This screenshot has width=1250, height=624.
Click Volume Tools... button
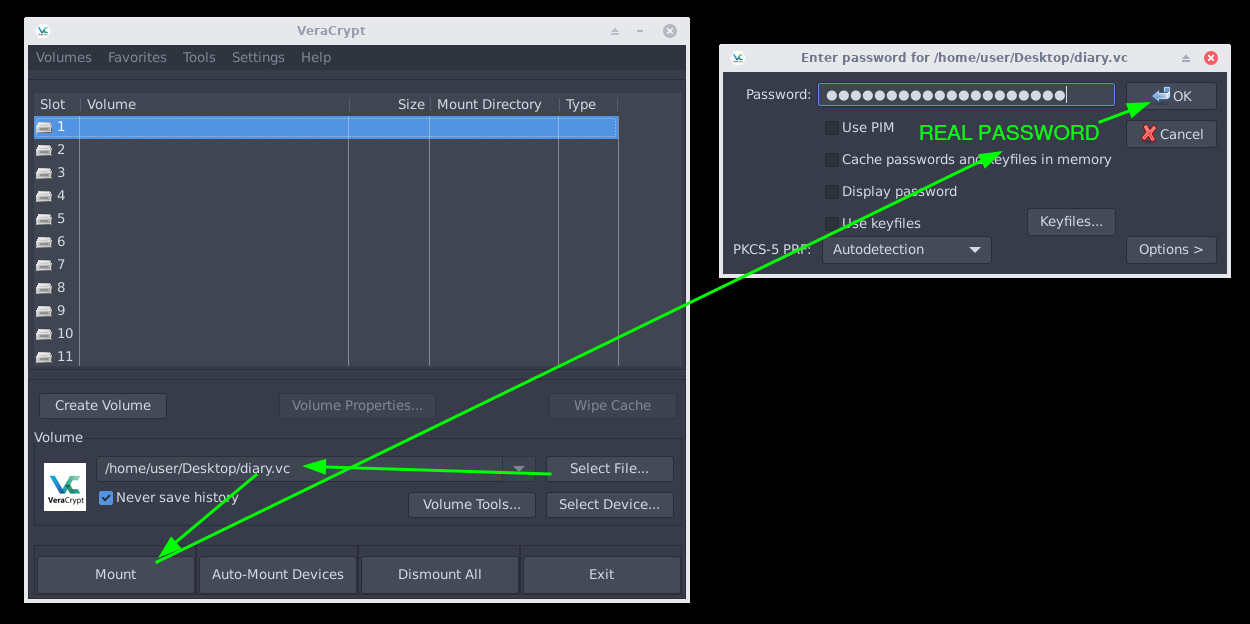472,505
